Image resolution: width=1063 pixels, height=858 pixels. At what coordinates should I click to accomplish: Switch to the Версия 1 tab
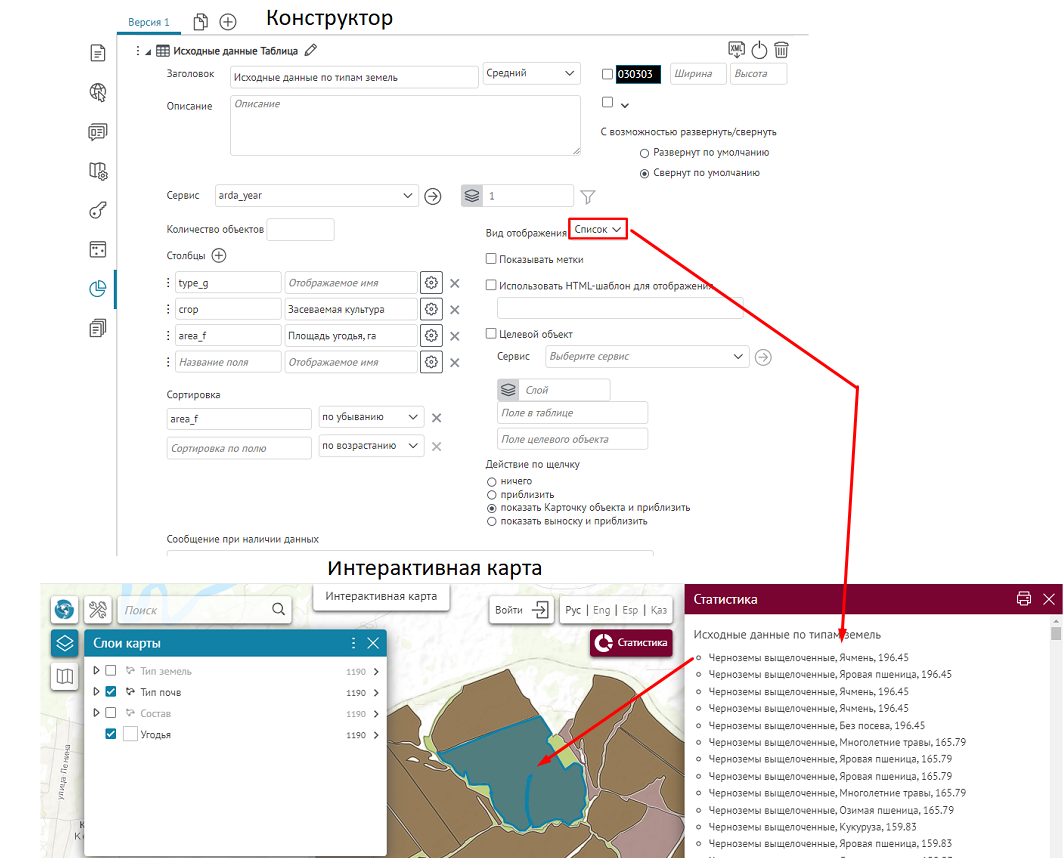tap(150, 22)
